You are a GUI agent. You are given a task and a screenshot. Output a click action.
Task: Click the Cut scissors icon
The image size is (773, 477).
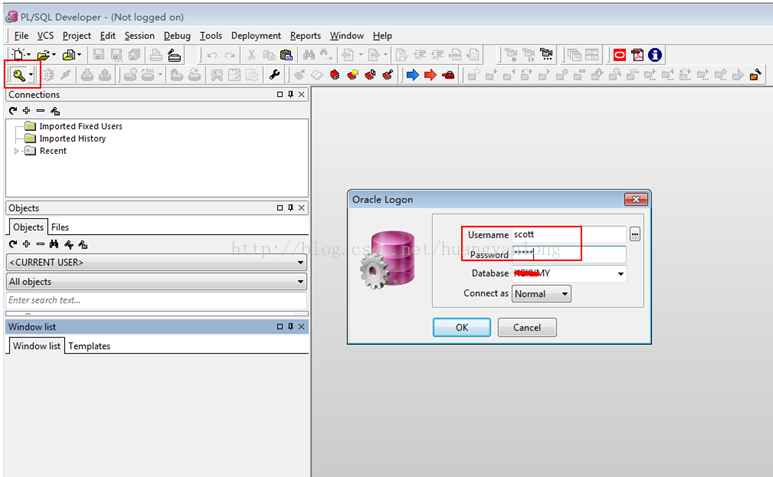251,55
